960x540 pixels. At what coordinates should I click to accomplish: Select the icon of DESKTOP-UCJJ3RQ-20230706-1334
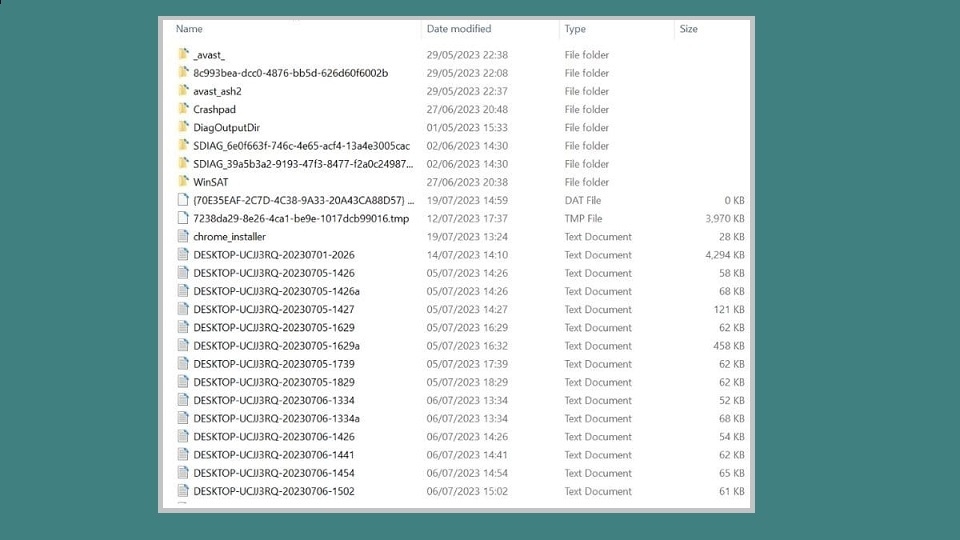pos(183,400)
